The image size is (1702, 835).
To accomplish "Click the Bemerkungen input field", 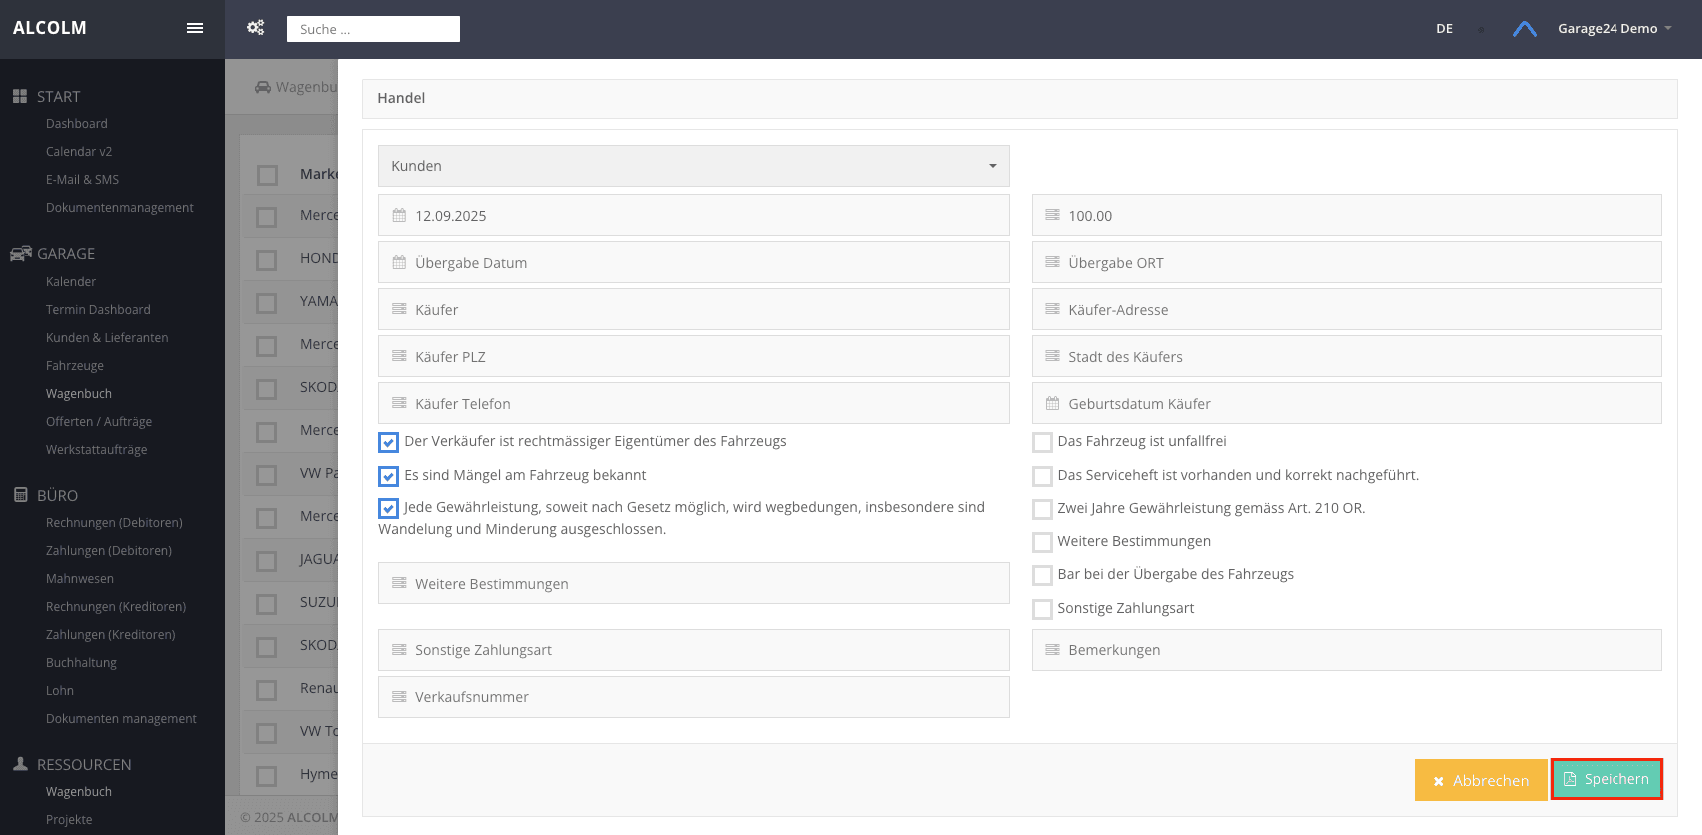I will tap(1347, 650).
